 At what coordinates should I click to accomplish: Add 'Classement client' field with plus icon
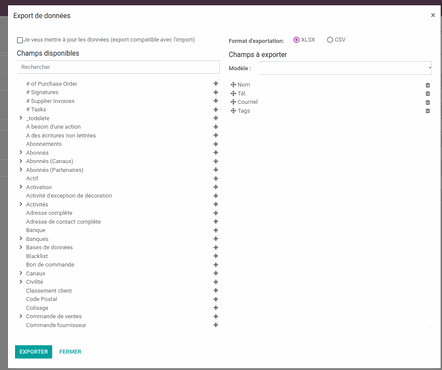click(216, 291)
